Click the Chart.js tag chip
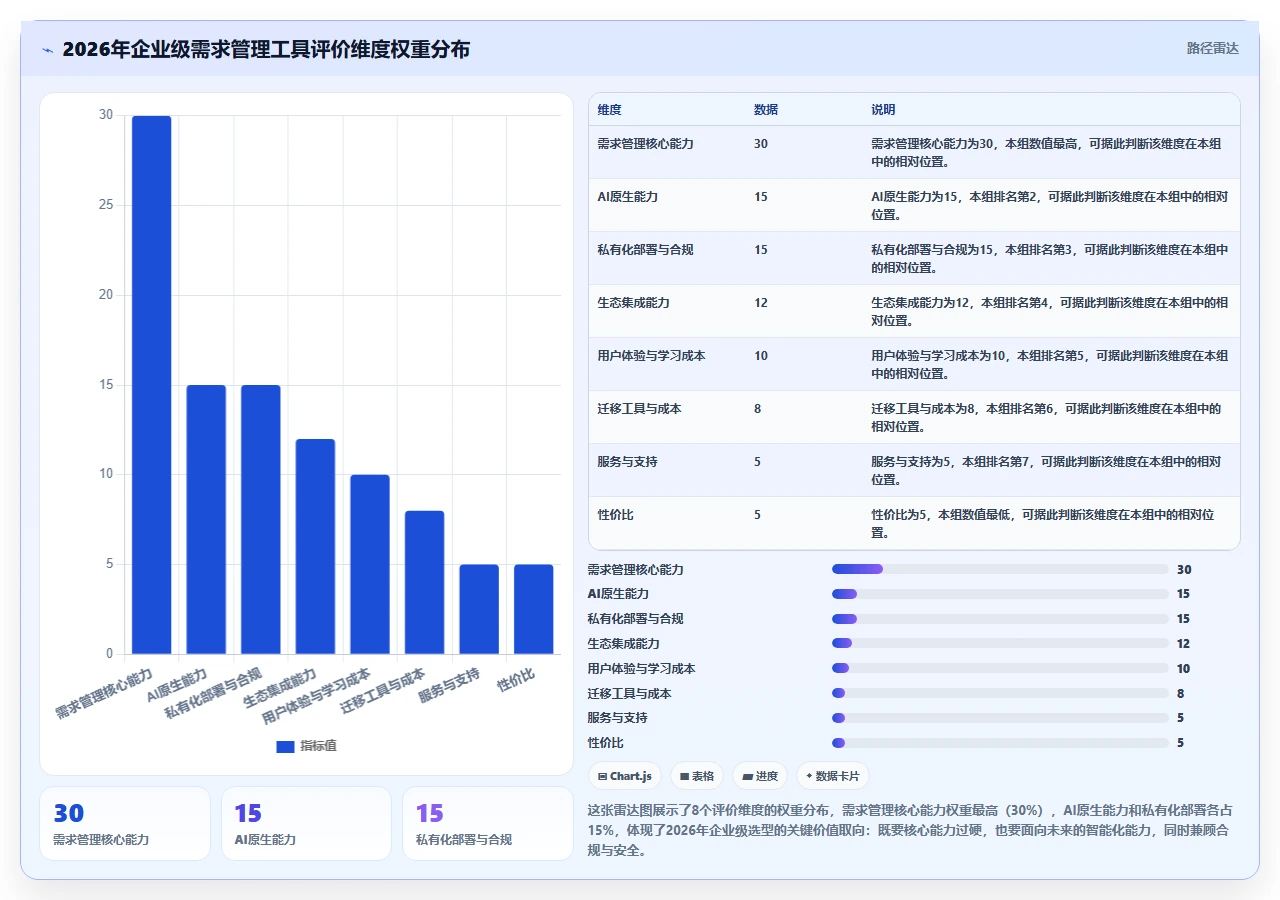Image resolution: width=1280 pixels, height=900 pixels. point(625,776)
